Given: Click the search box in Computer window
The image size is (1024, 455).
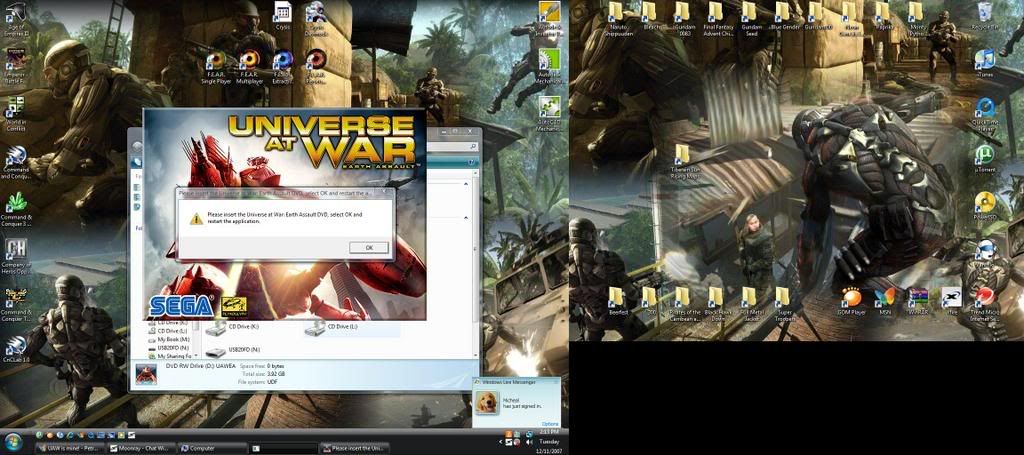Looking at the screenshot, I should 453,149.
